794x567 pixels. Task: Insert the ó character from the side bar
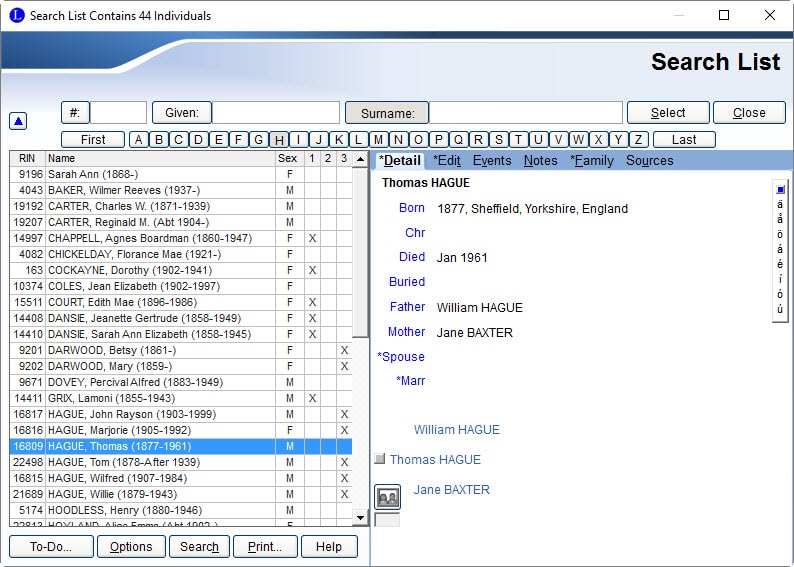pos(780,294)
